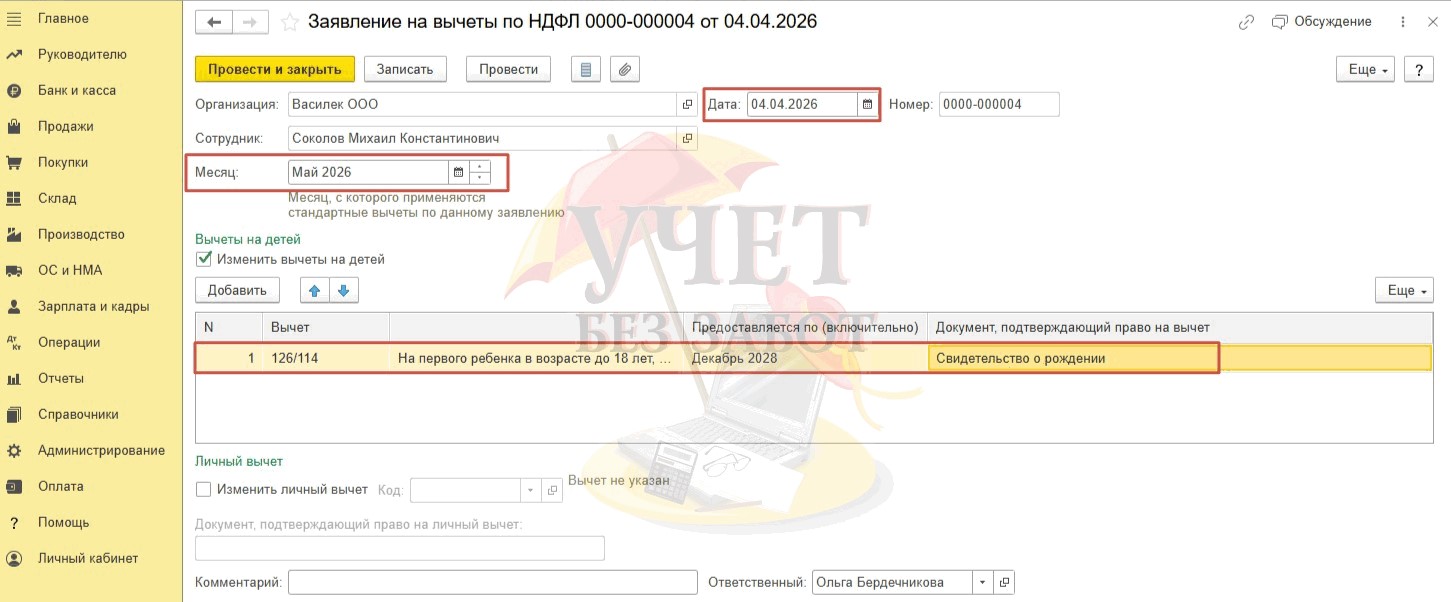The height and width of the screenshot is (602, 1451).
Task: Open calendar picker for Месяц field
Action: (x=458, y=172)
